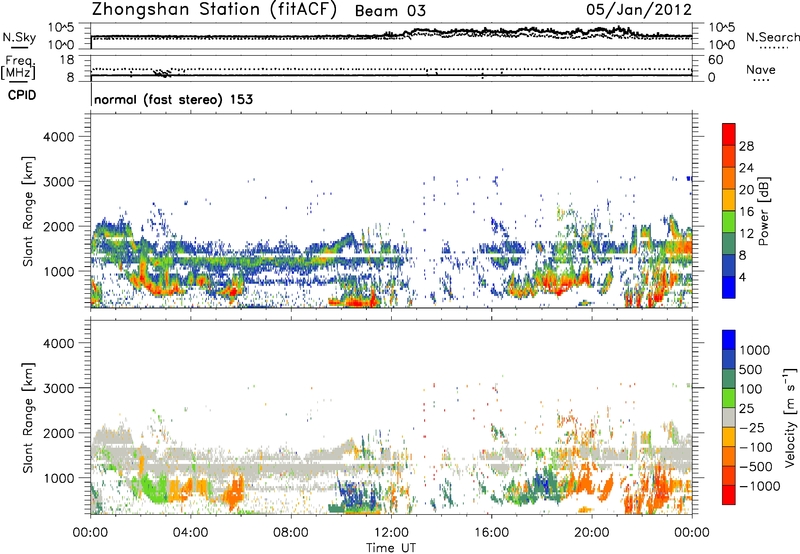Click the '500' value on Velocity color bar
The width and height of the screenshot is (800, 554).
[753, 370]
